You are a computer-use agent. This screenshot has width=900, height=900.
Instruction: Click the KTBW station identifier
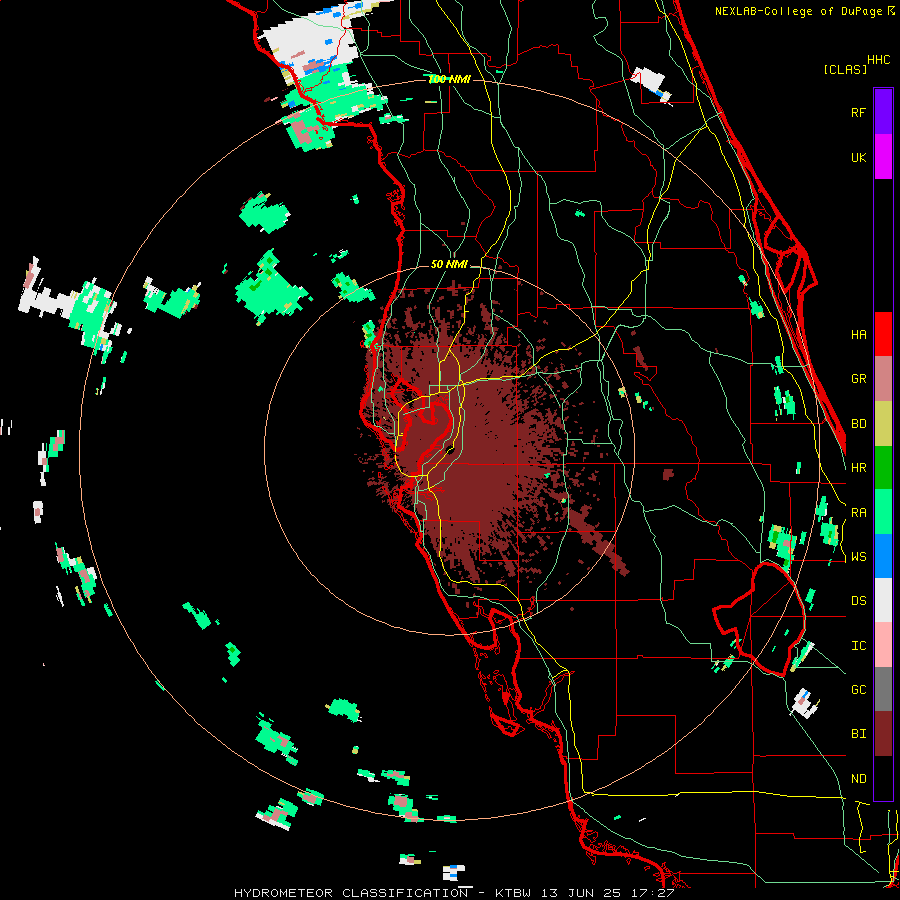(513, 893)
